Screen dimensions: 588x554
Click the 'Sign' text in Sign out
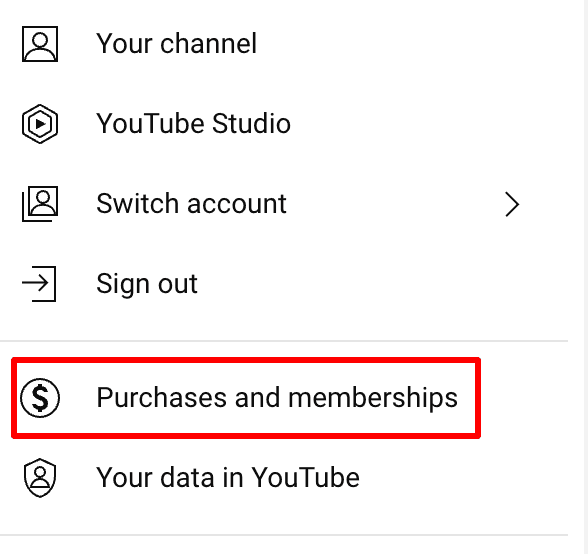tap(123, 284)
